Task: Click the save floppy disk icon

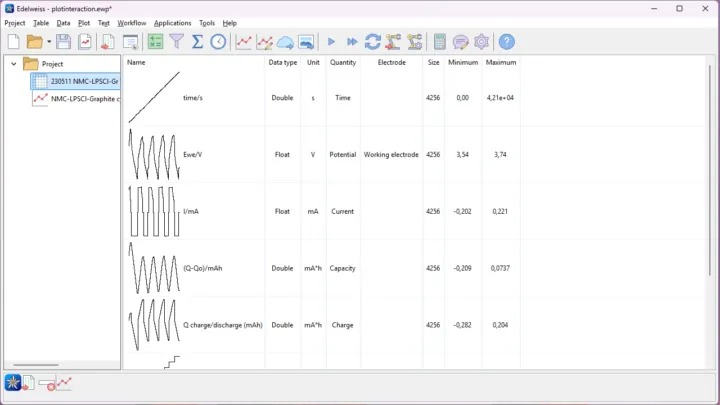Action: 63,42
